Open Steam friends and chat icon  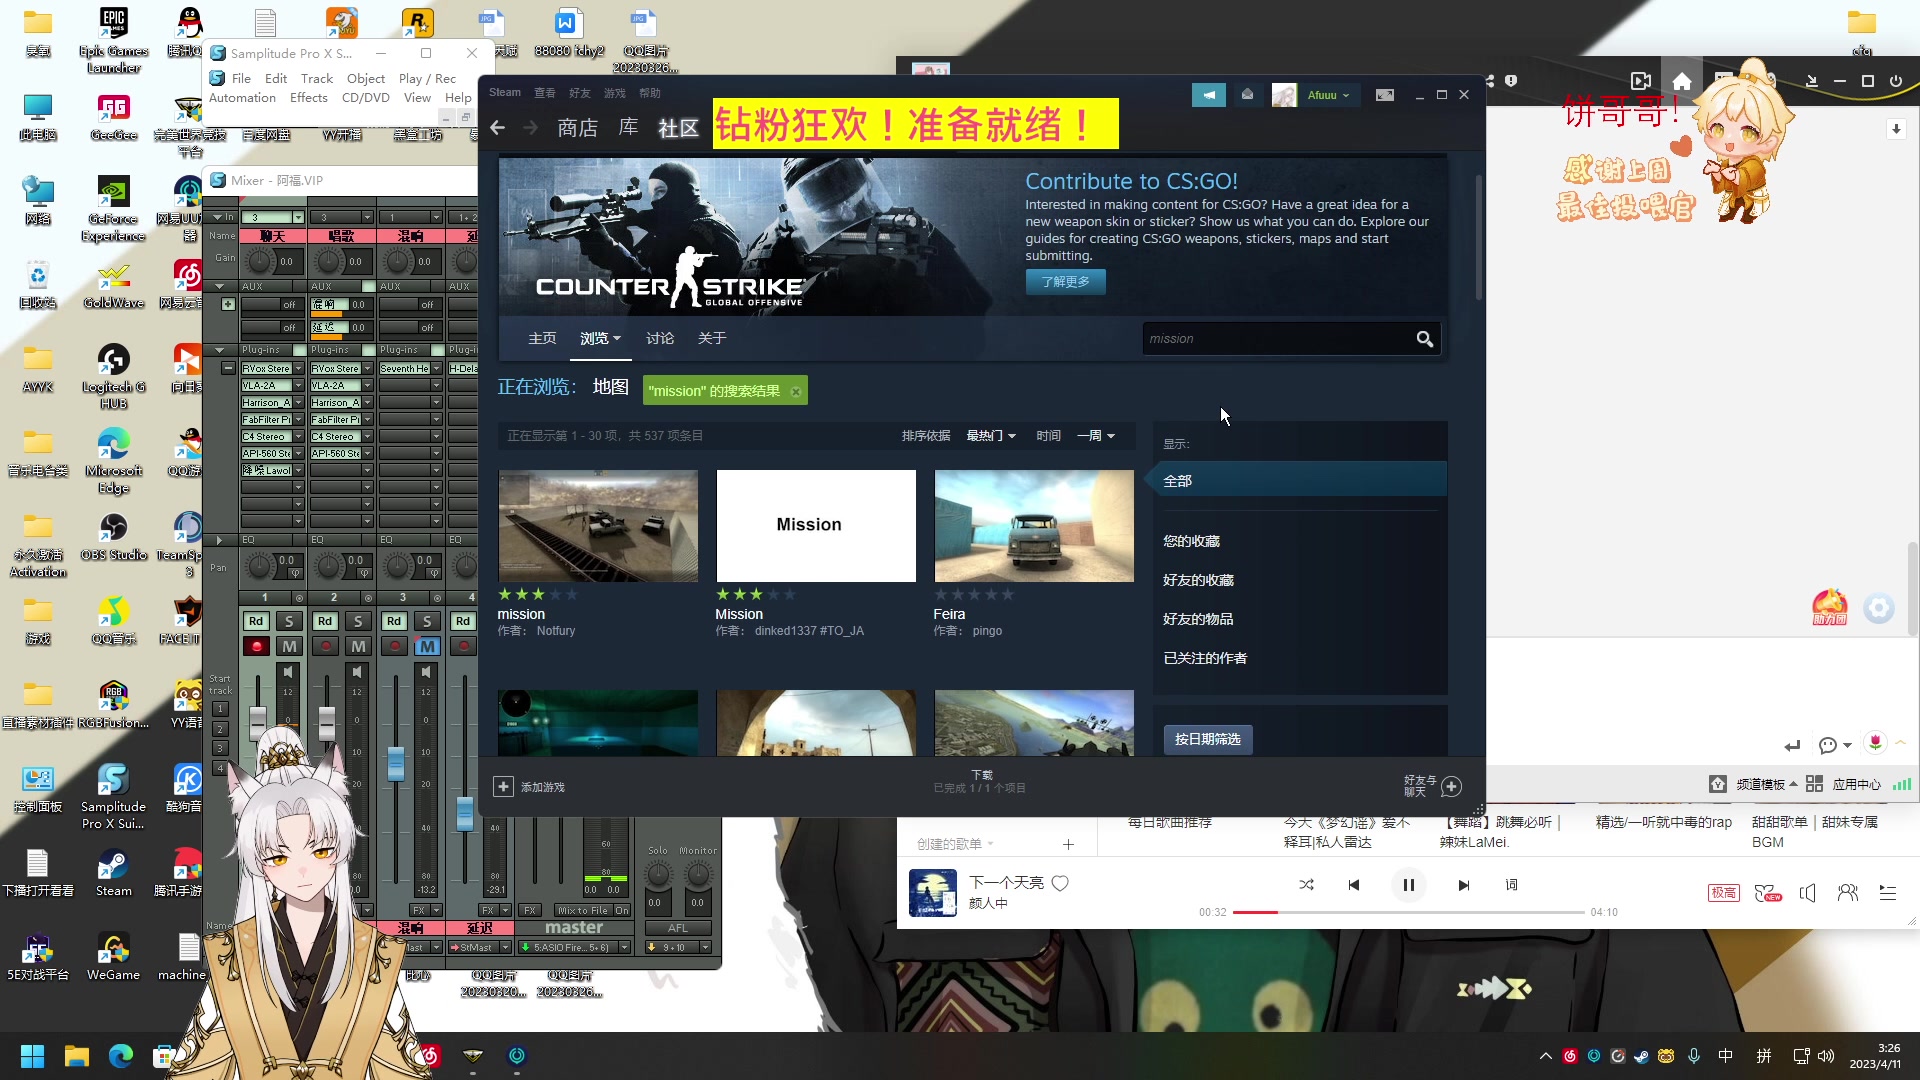(1452, 787)
